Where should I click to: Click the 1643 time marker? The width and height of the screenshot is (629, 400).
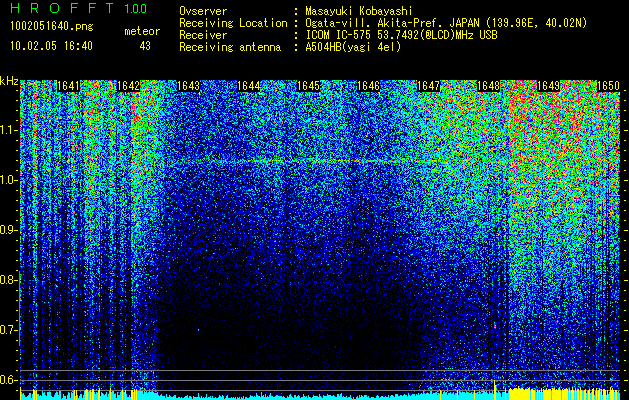pos(189,86)
